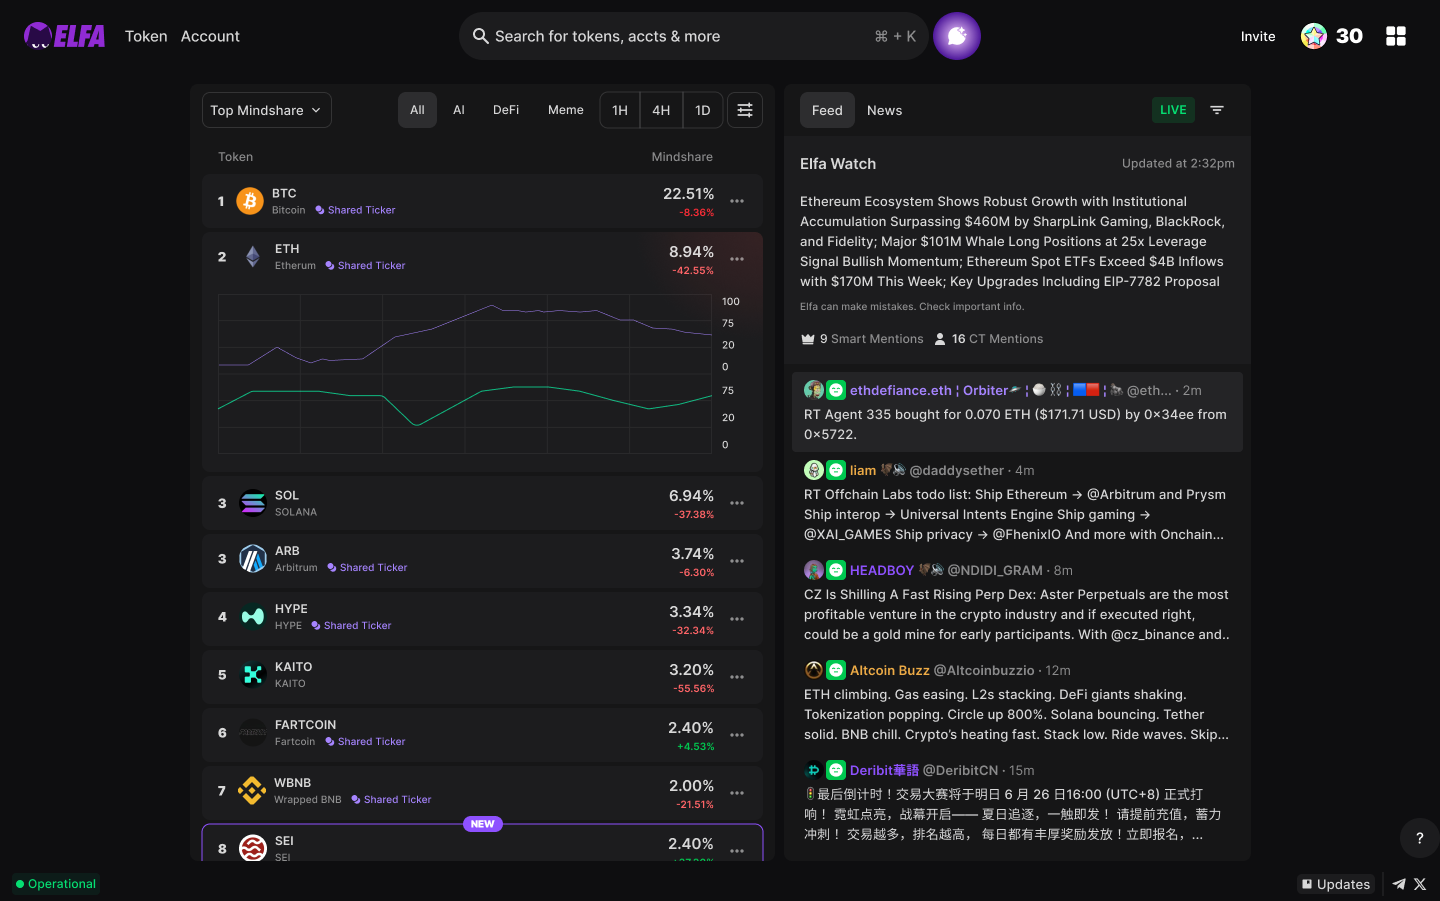Image resolution: width=1440 pixels, height=901 pixels.
Task: Click the Invite link
Action: pyautogui.click(x=1258, y=36)
